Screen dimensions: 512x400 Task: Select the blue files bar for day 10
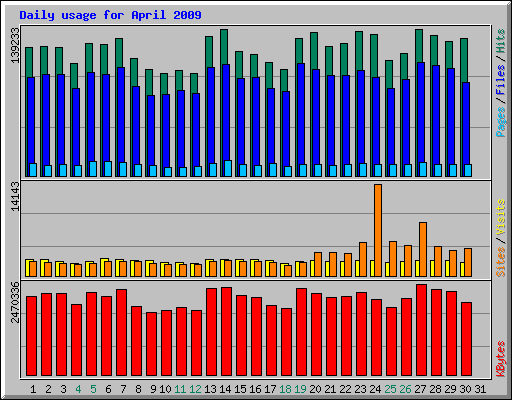(166, 131)
